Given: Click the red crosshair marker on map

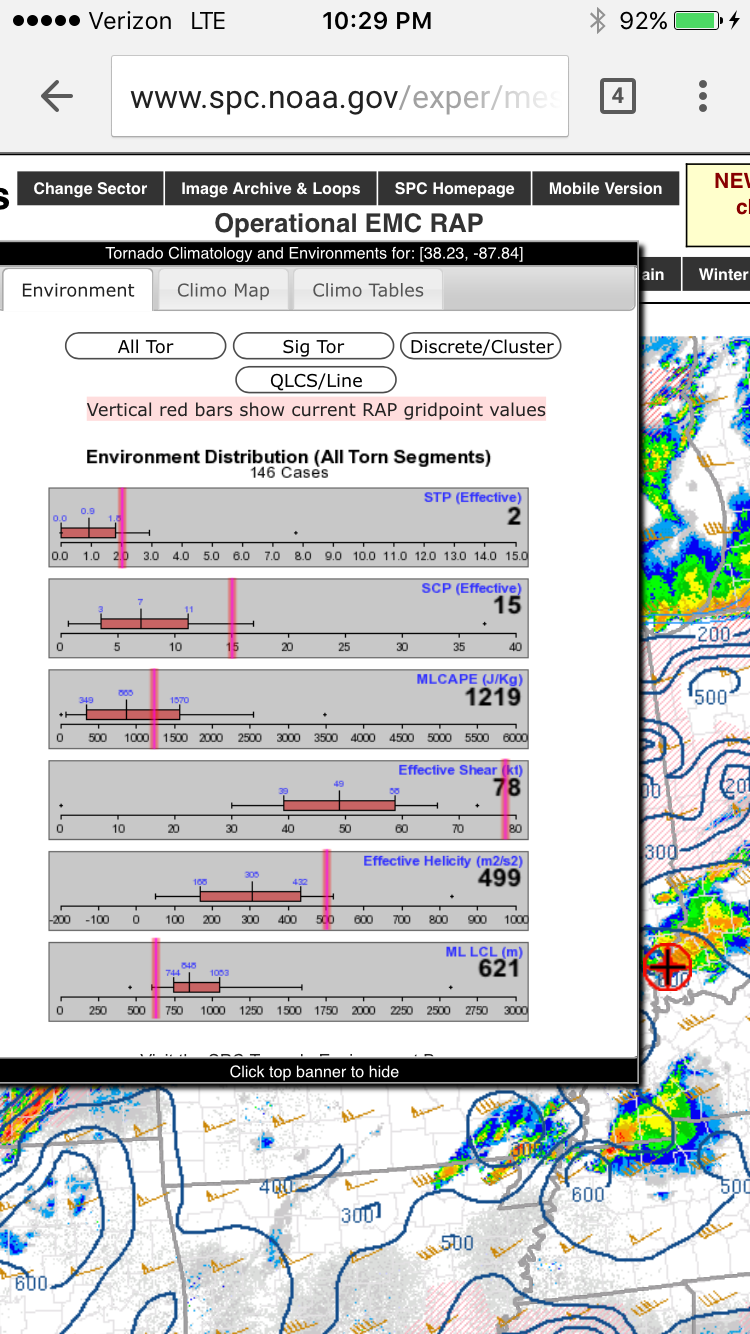Looking at the screenshot, I should (x=667, y=965).
